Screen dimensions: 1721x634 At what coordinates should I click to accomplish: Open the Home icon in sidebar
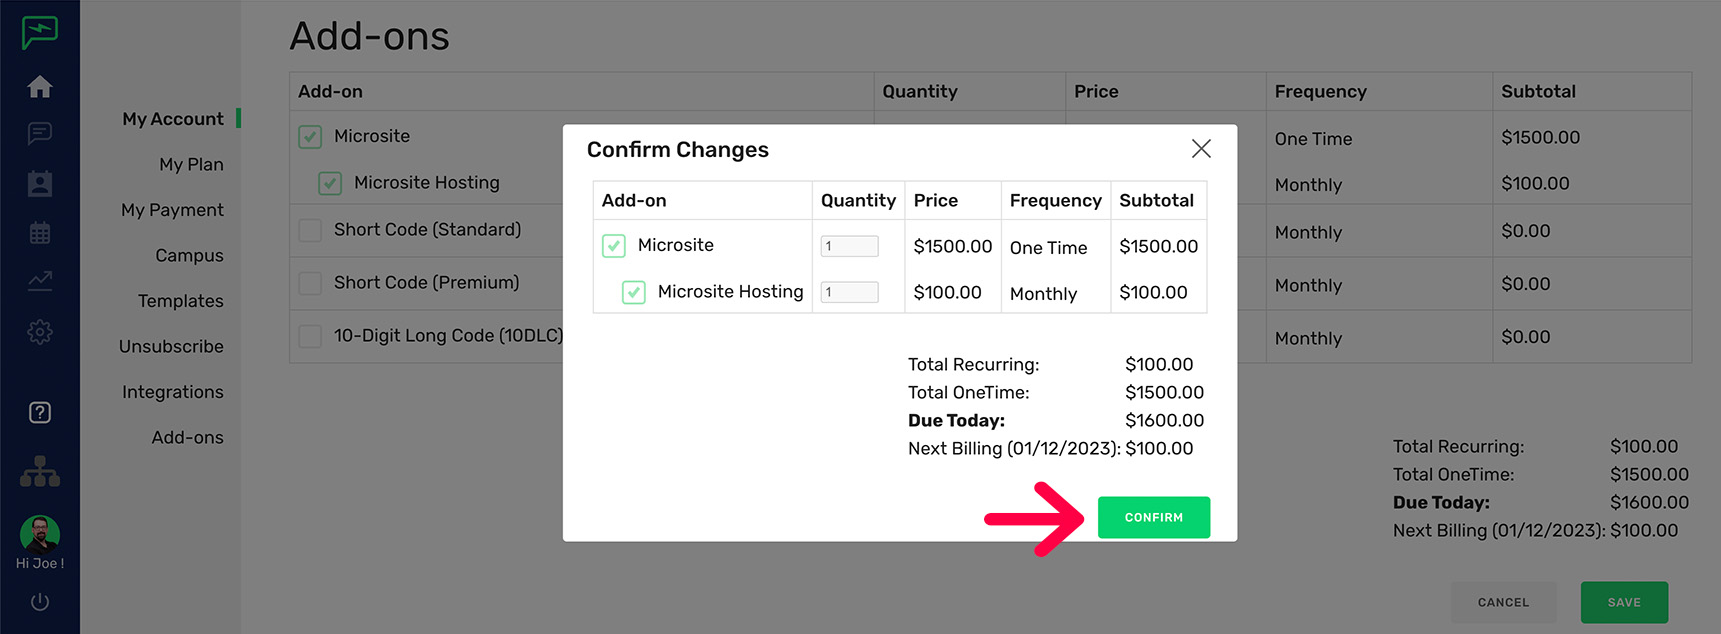(x=40, y=87)
